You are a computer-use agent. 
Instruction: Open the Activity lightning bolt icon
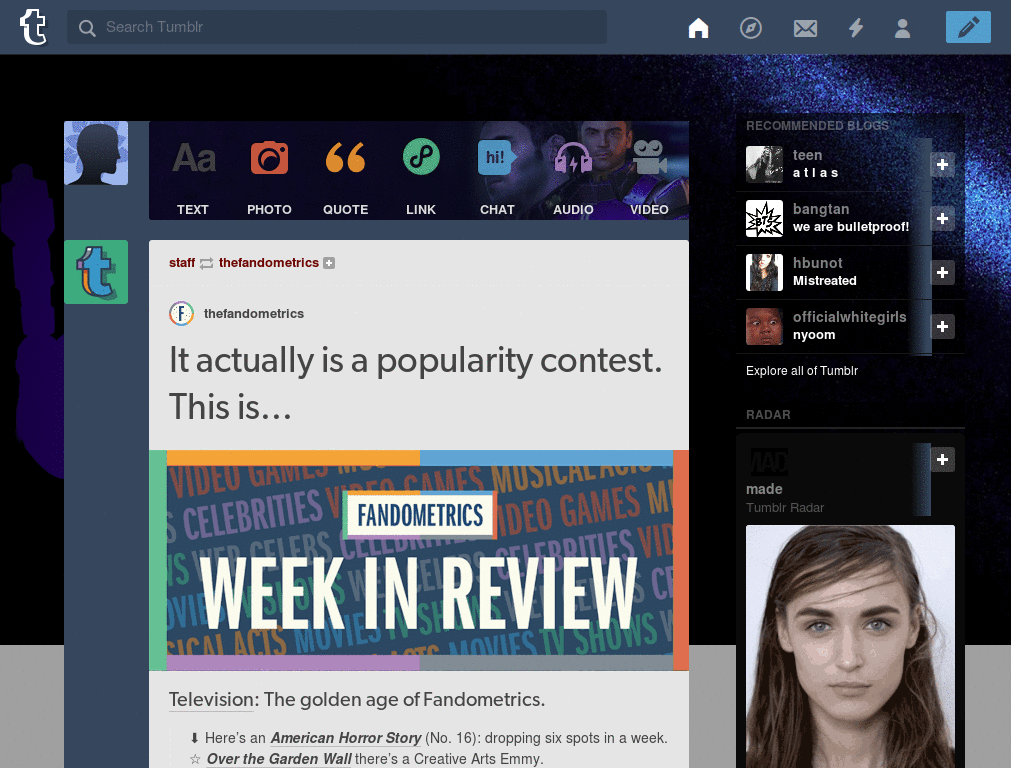856,28
